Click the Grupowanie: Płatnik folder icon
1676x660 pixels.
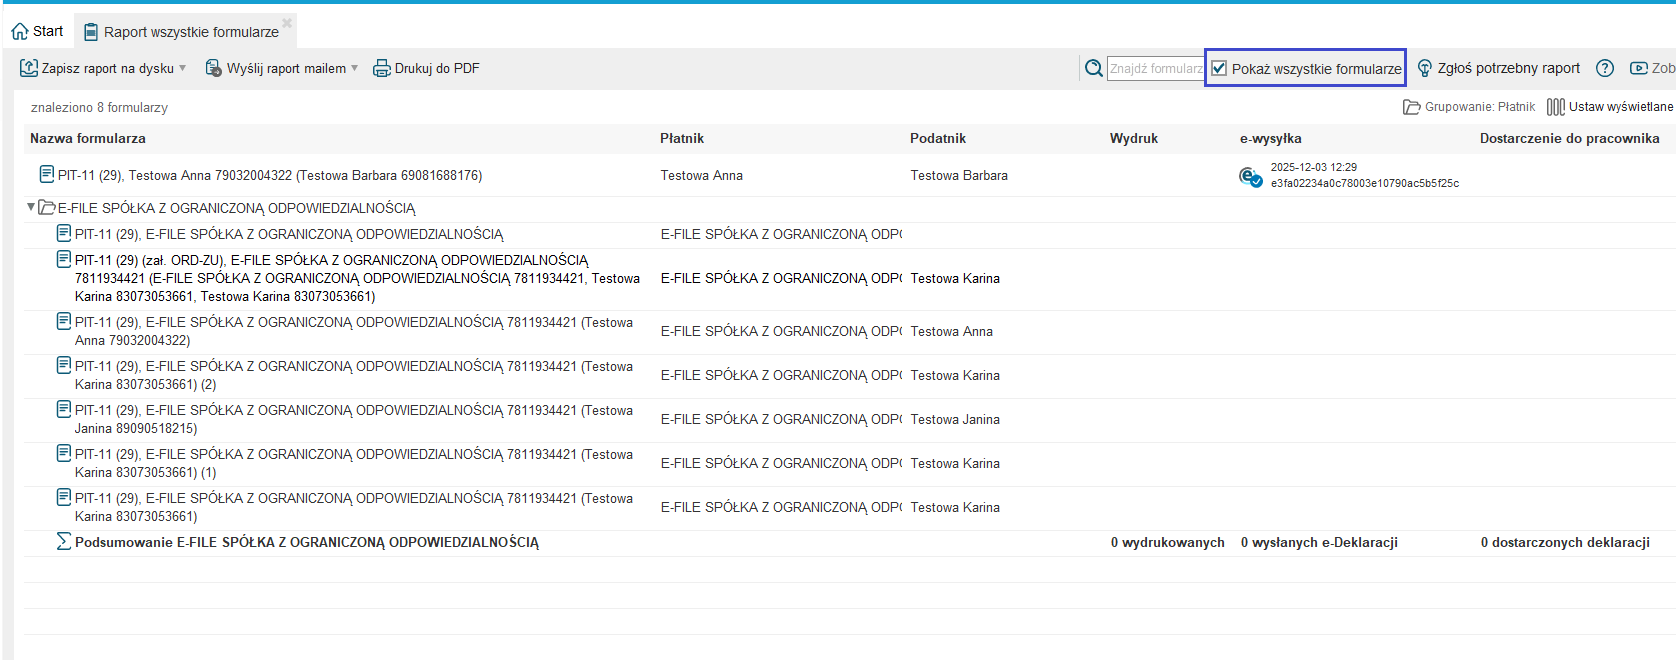tap(1411, 107)
